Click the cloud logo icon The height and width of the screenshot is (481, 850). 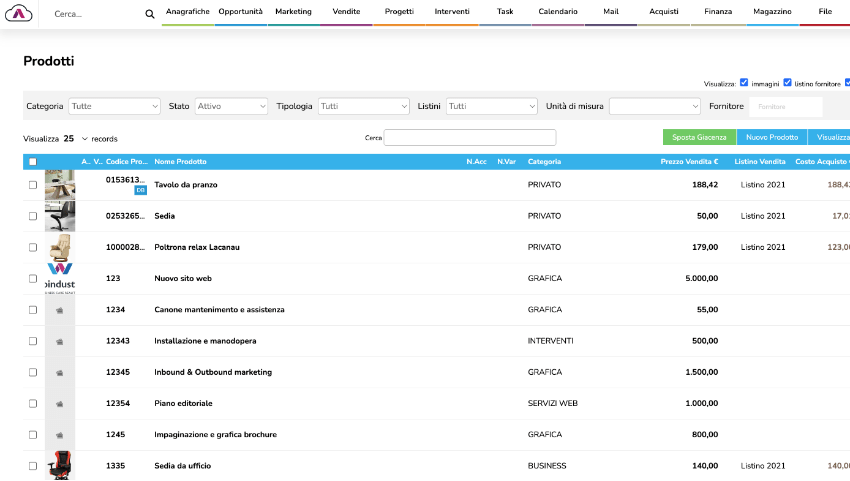click(20, 13)
